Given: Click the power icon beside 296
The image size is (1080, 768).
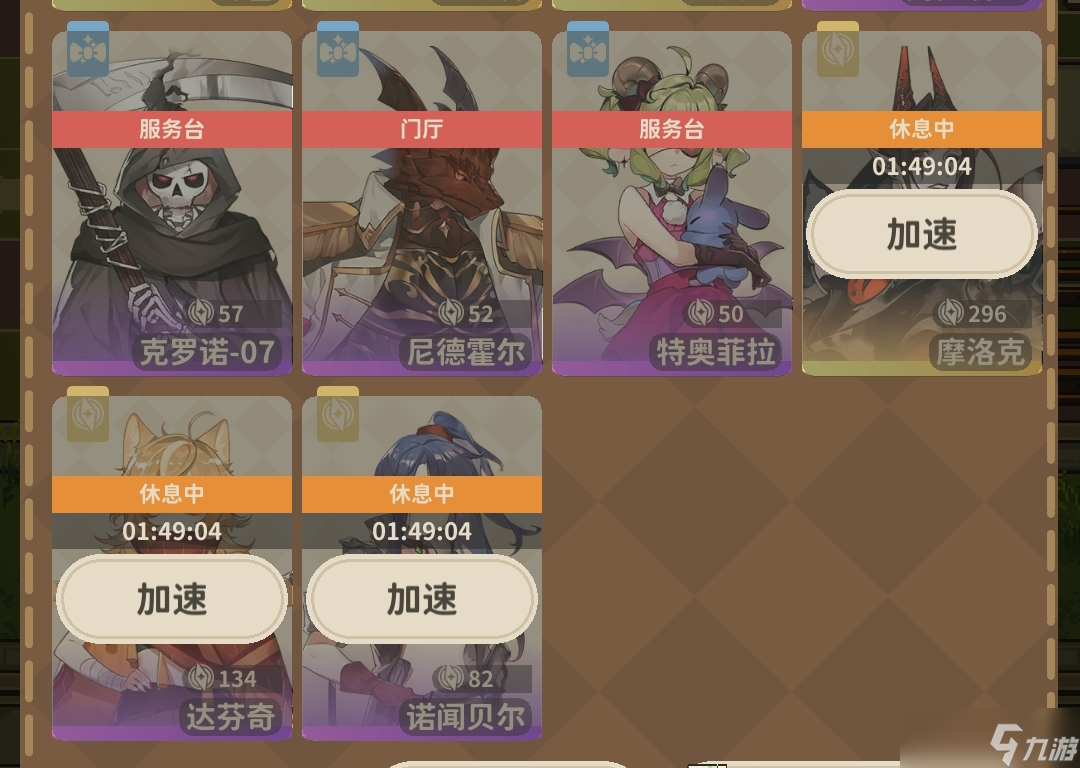Looking at the screenshot, I should coord(951,313).
